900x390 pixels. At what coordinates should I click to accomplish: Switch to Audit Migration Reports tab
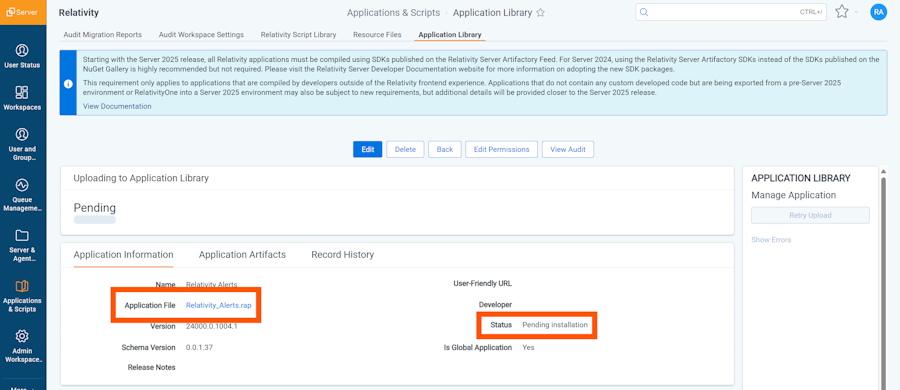pos(102,34)
